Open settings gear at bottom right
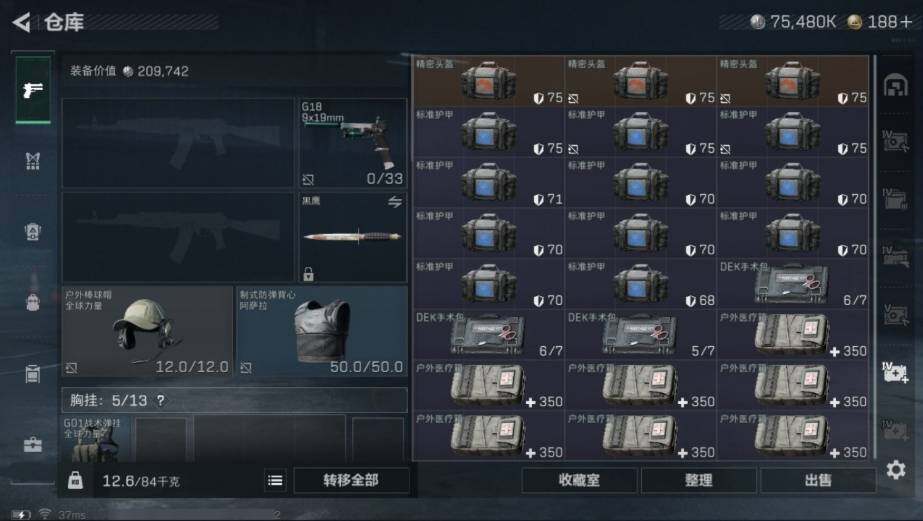This screenshot has height=521, width=923. click(x=895, y=469)
